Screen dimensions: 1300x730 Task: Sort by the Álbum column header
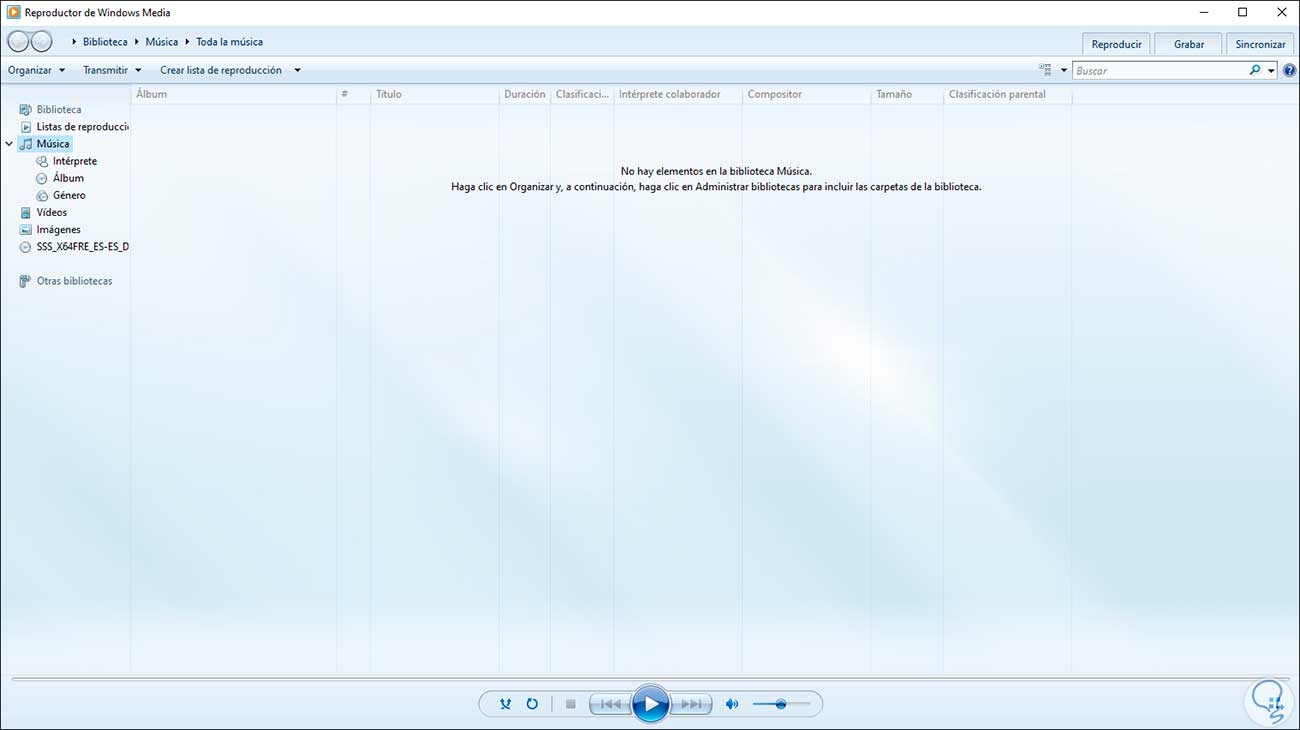click(x=234, y=94)
